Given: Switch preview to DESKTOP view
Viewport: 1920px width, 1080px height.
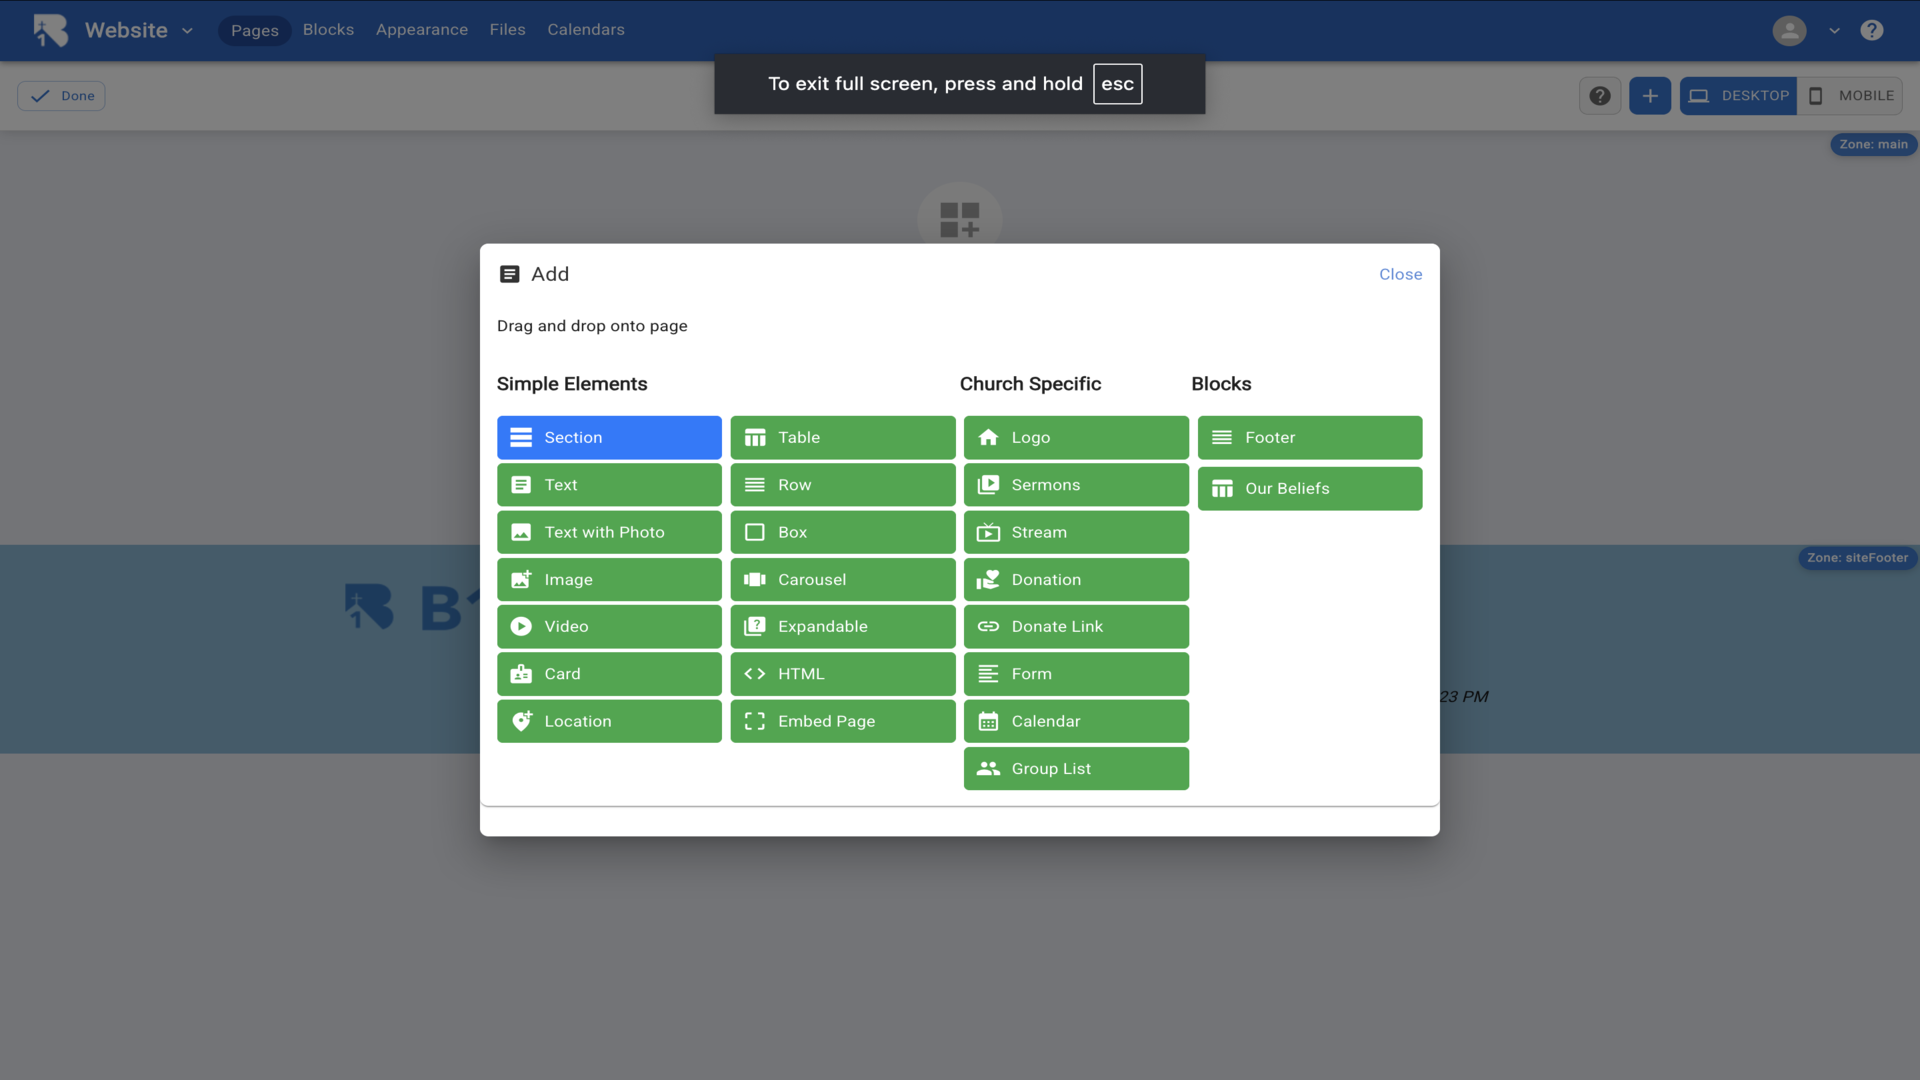Looking at the screenshot, I should pyautogui.click(x=1738, y=96).
